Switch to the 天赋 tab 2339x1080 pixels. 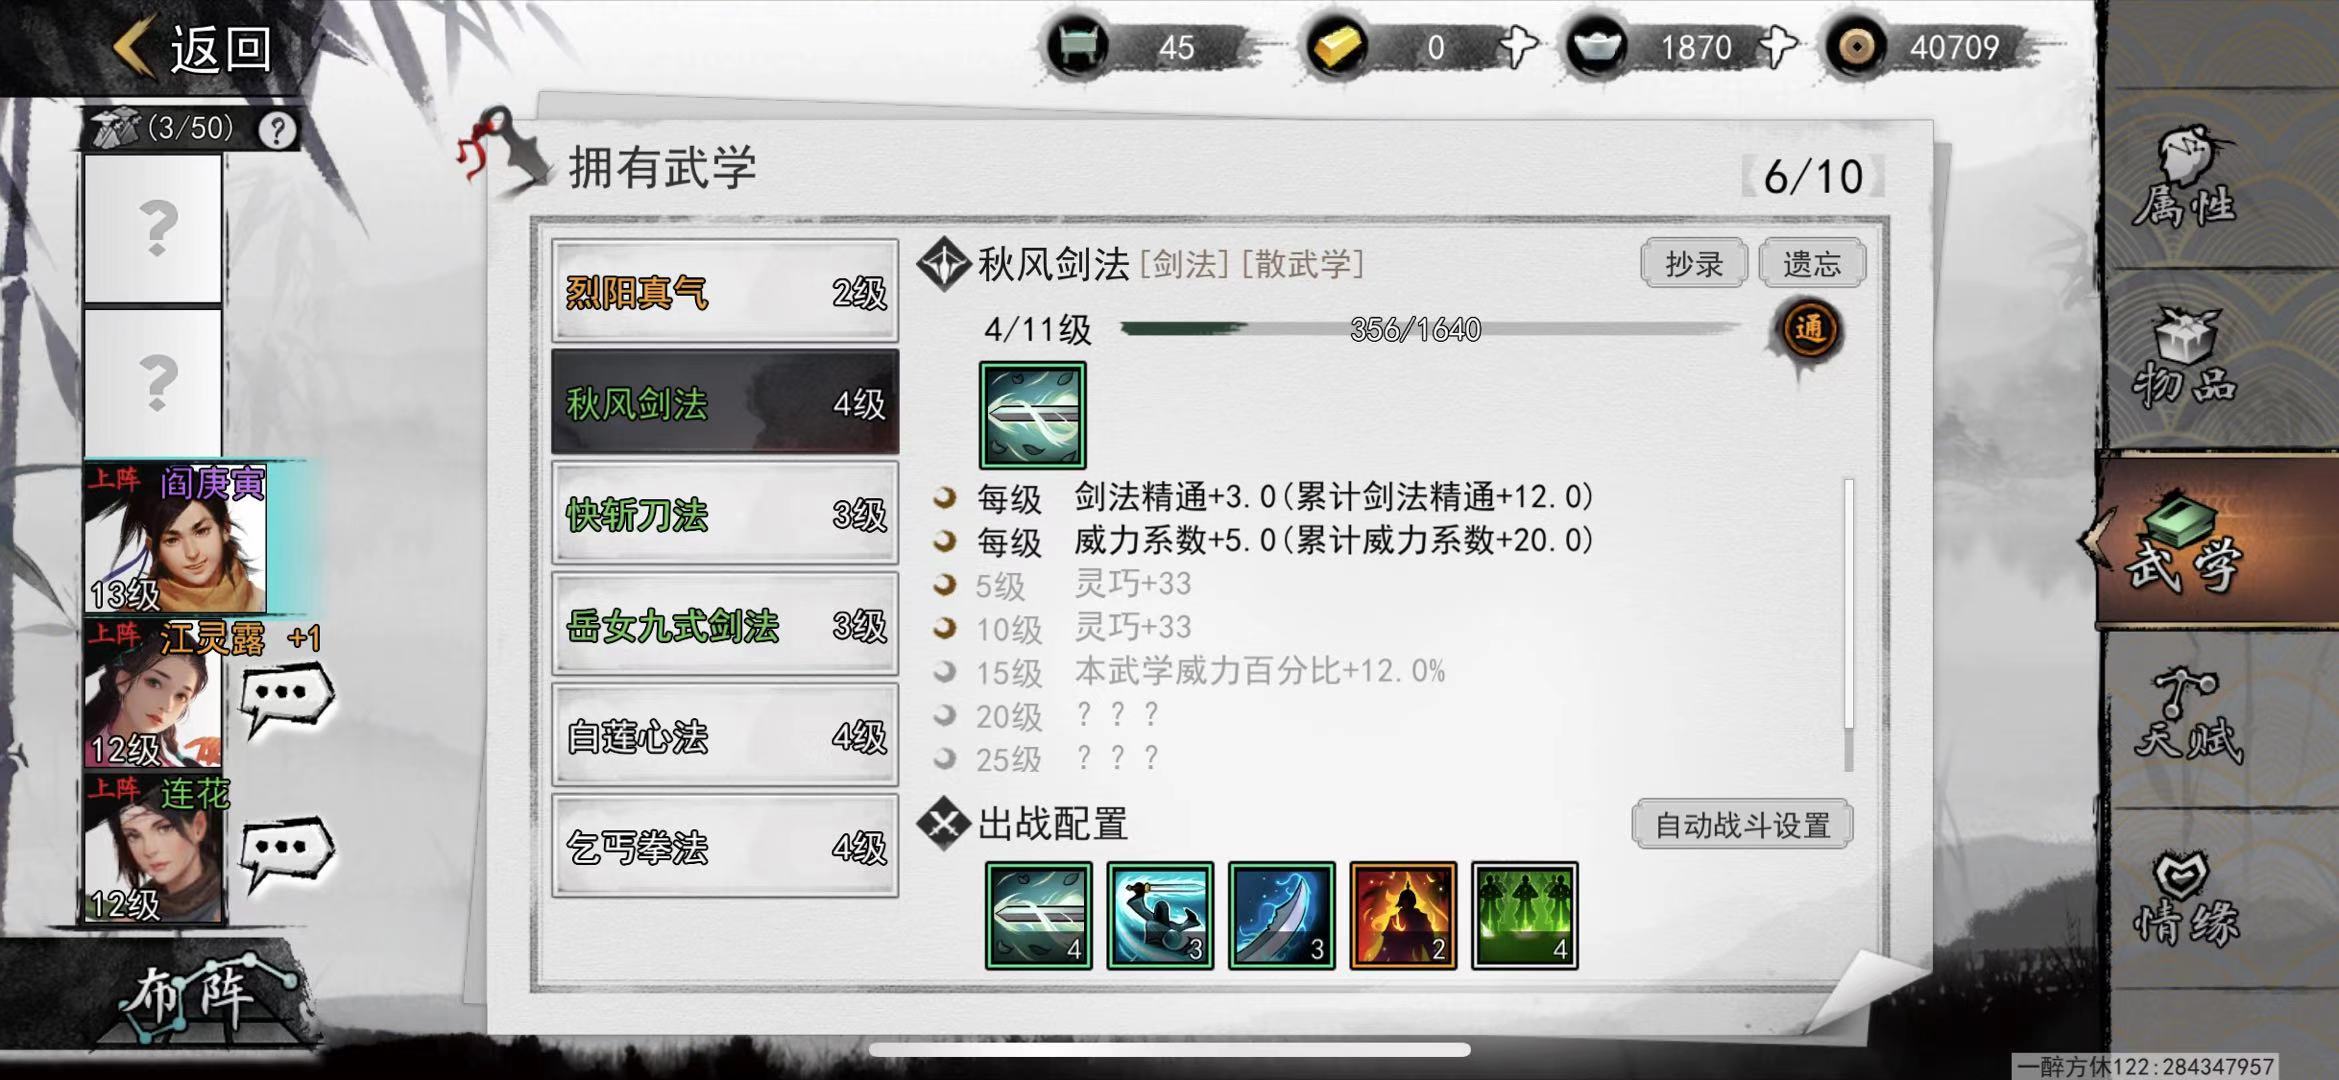(2188, 715)
